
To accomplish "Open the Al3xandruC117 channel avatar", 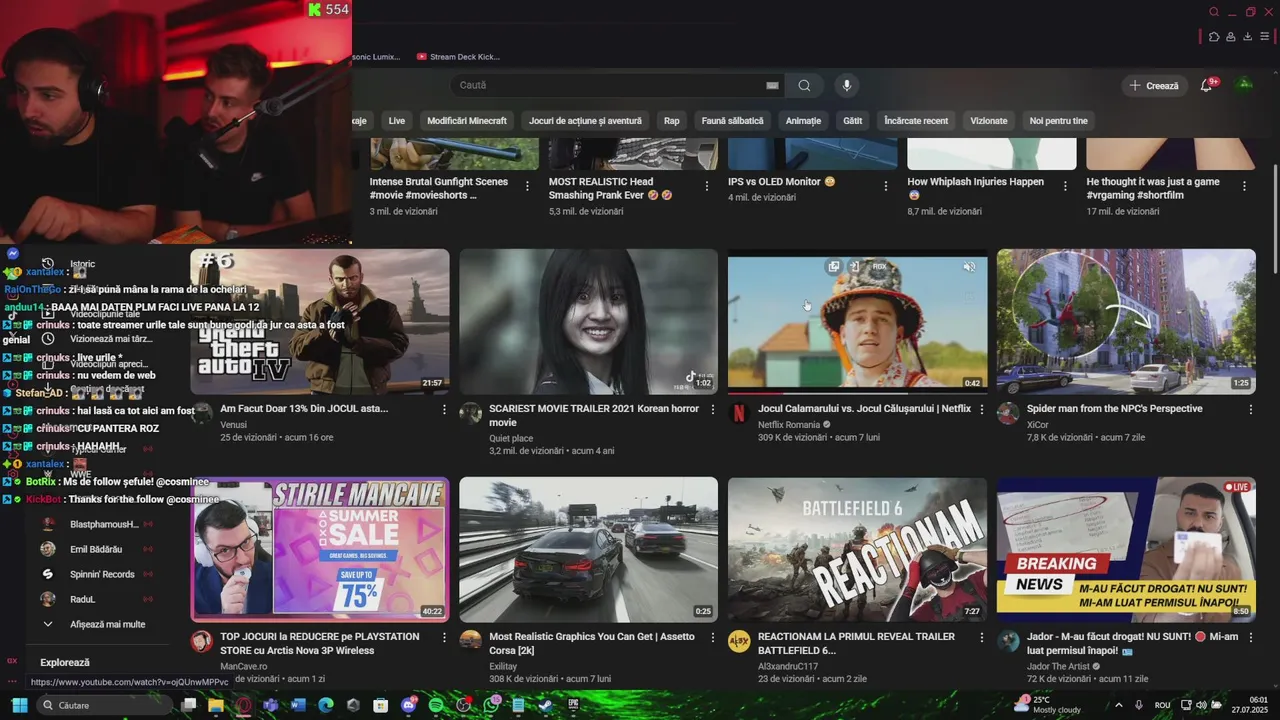I will coord(739,642).
